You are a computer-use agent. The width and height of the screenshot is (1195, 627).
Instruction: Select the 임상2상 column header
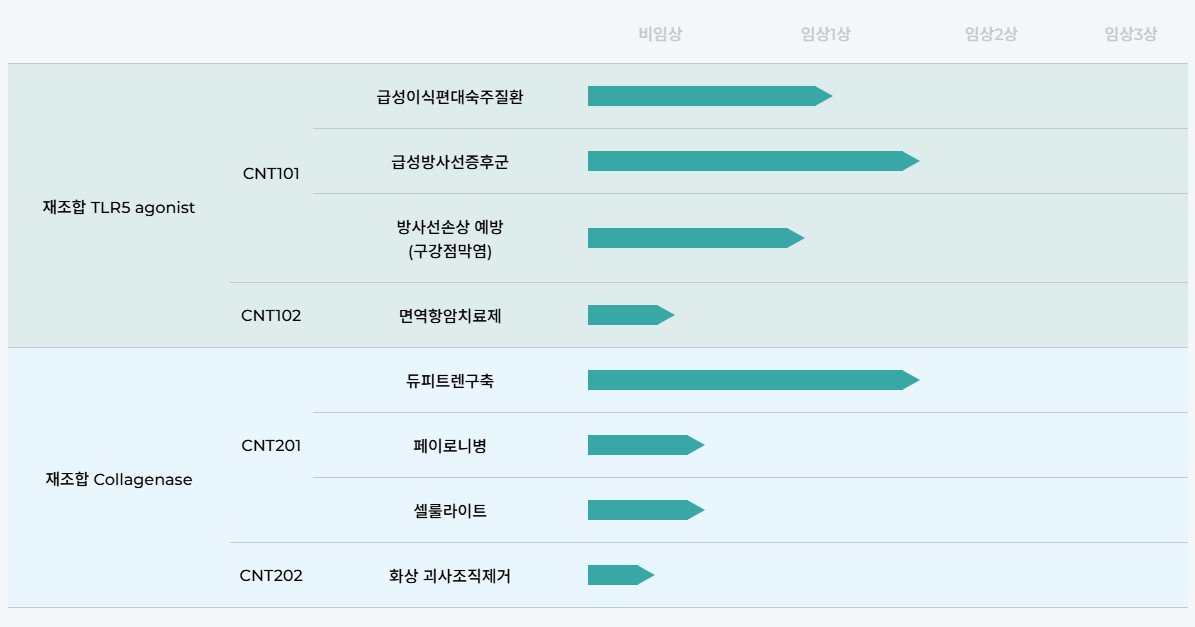(x=991, y=34)
